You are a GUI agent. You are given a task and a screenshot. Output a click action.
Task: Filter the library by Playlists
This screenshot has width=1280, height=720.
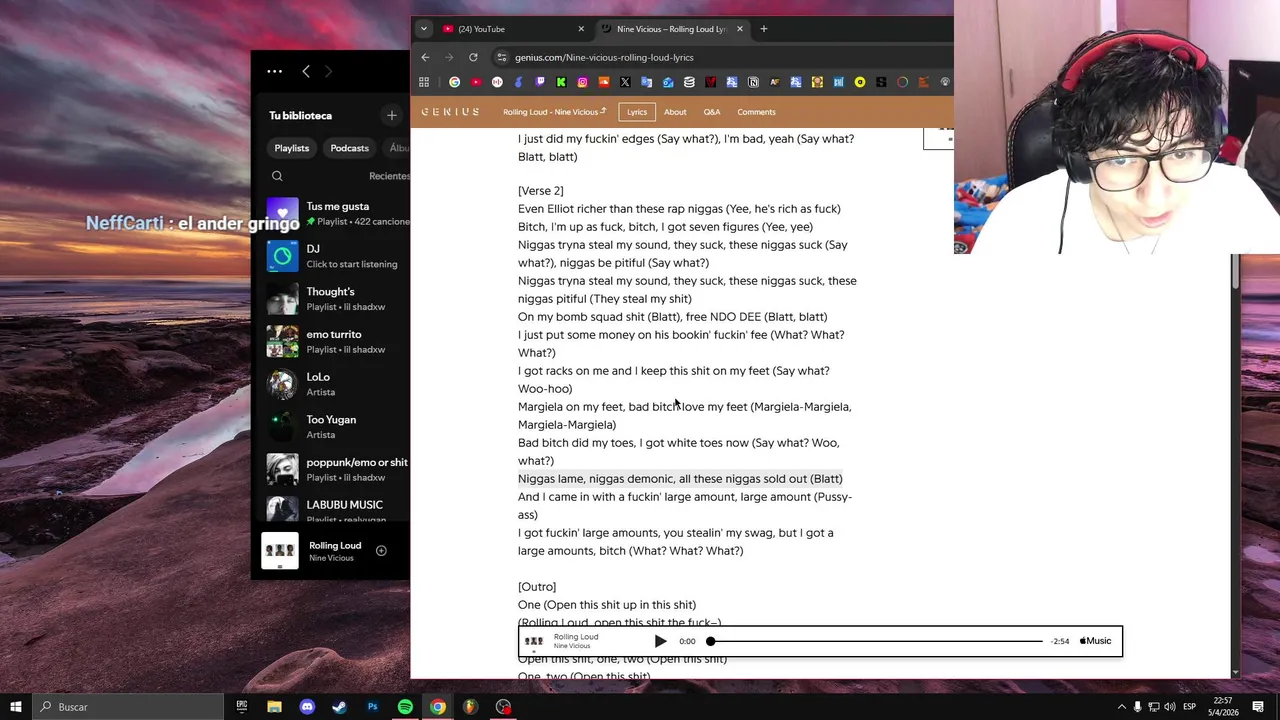tap(292, 148)
